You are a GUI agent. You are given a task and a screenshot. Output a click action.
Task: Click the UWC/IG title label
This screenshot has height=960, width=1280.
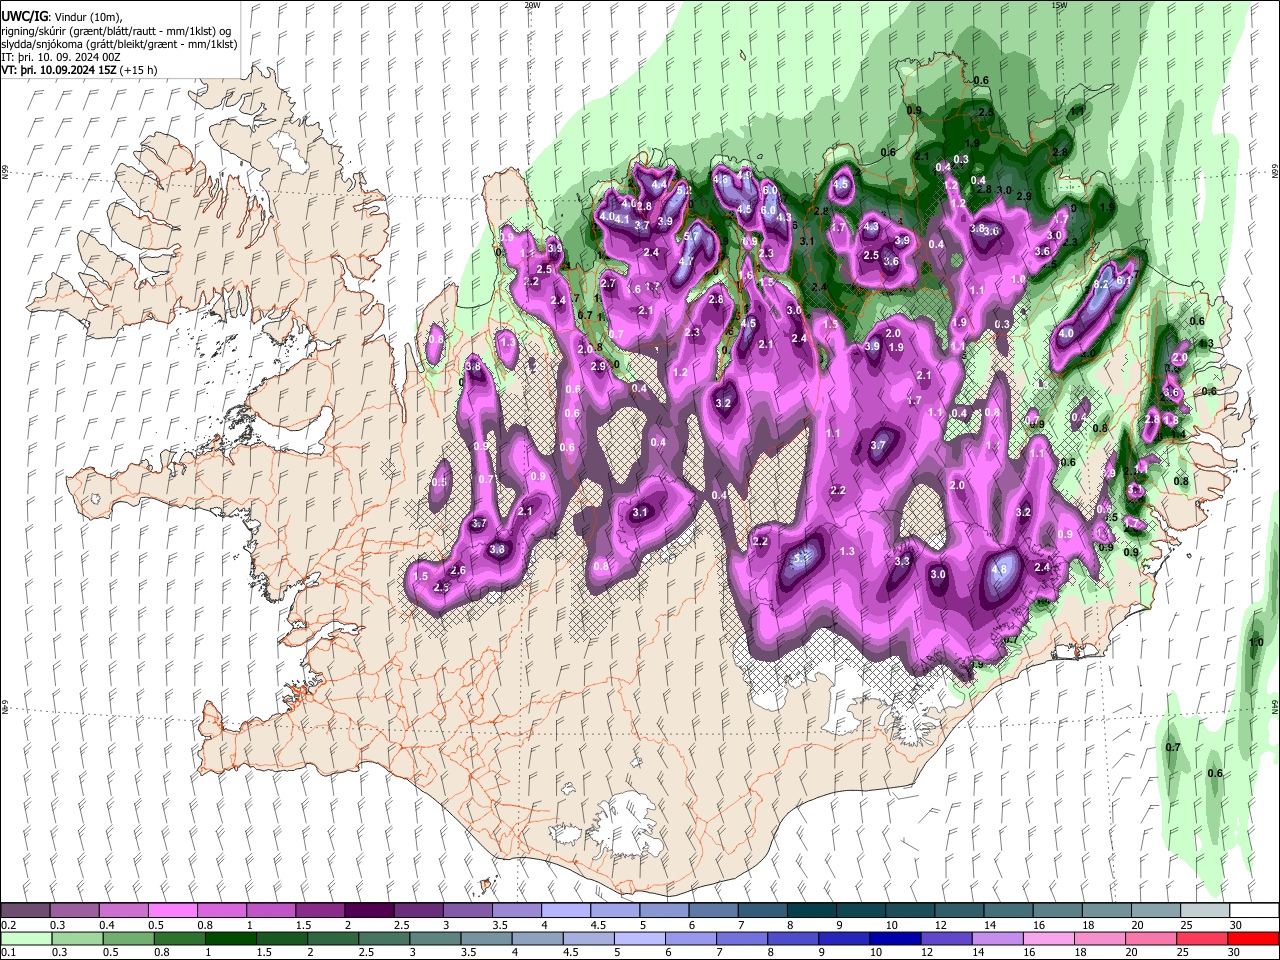[24, 16]
